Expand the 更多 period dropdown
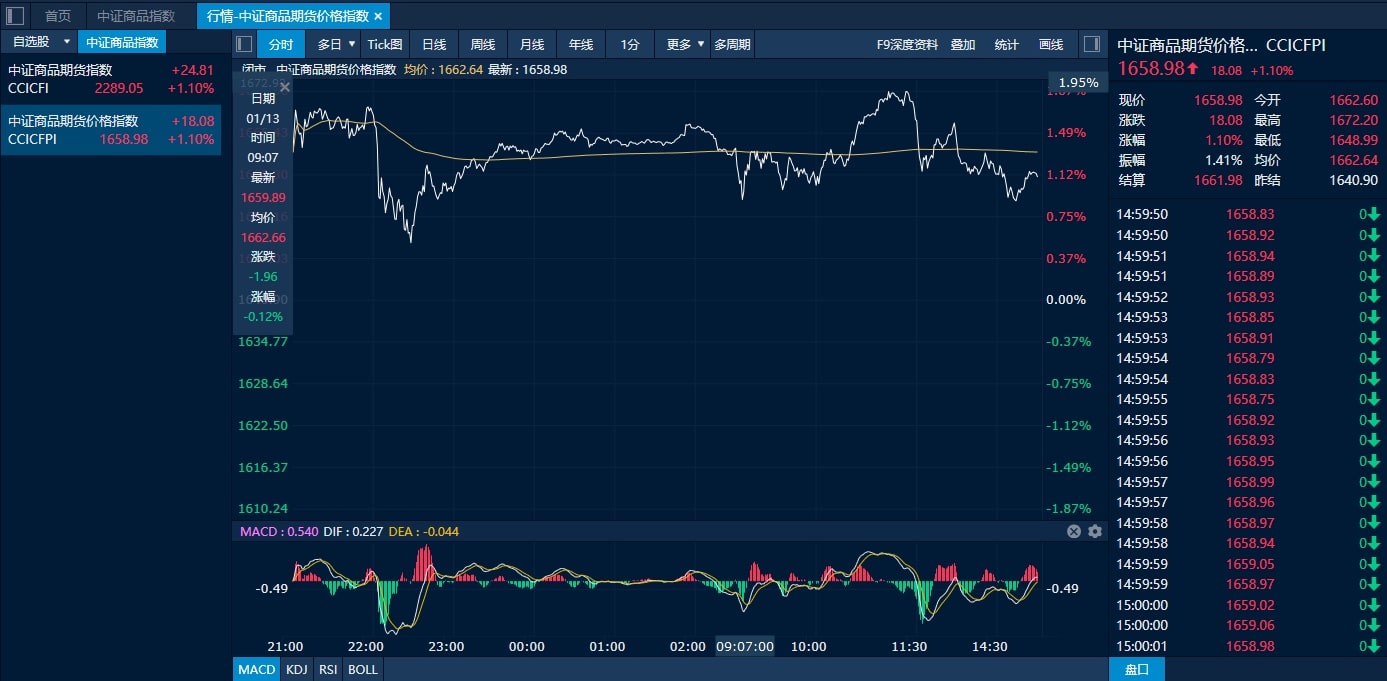Screen dimensions: 1387x681 [x=700, y=44]
